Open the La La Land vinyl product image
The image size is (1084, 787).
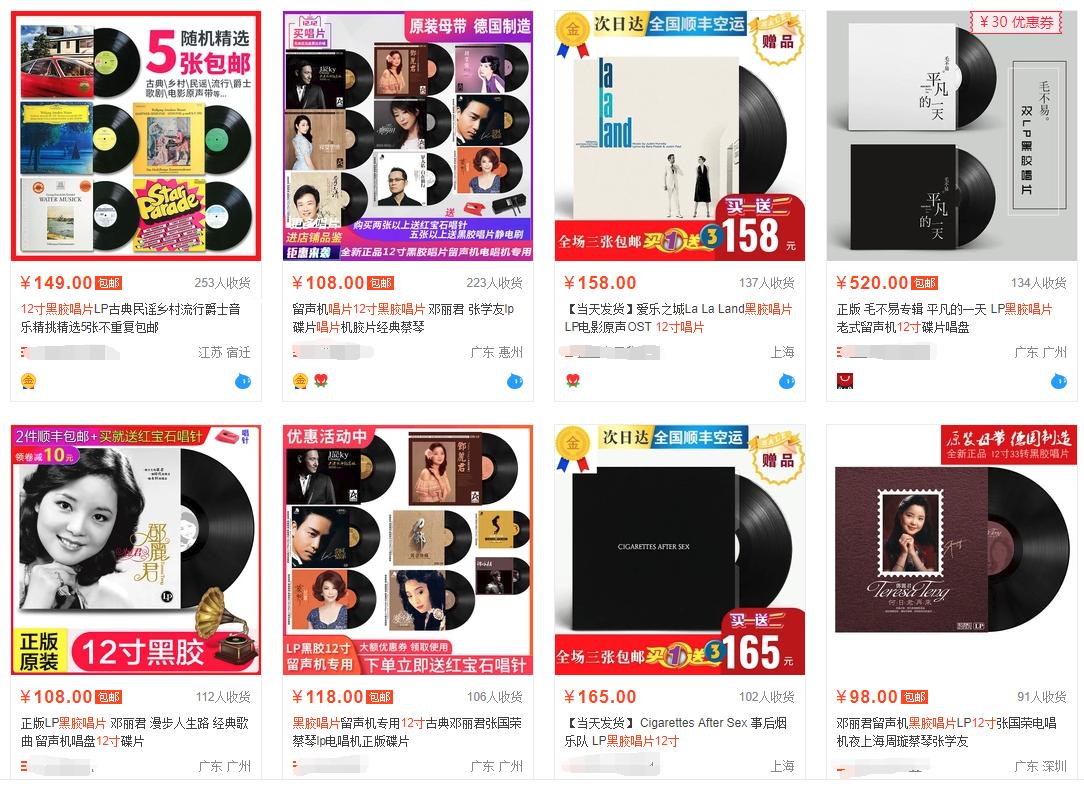680,136
